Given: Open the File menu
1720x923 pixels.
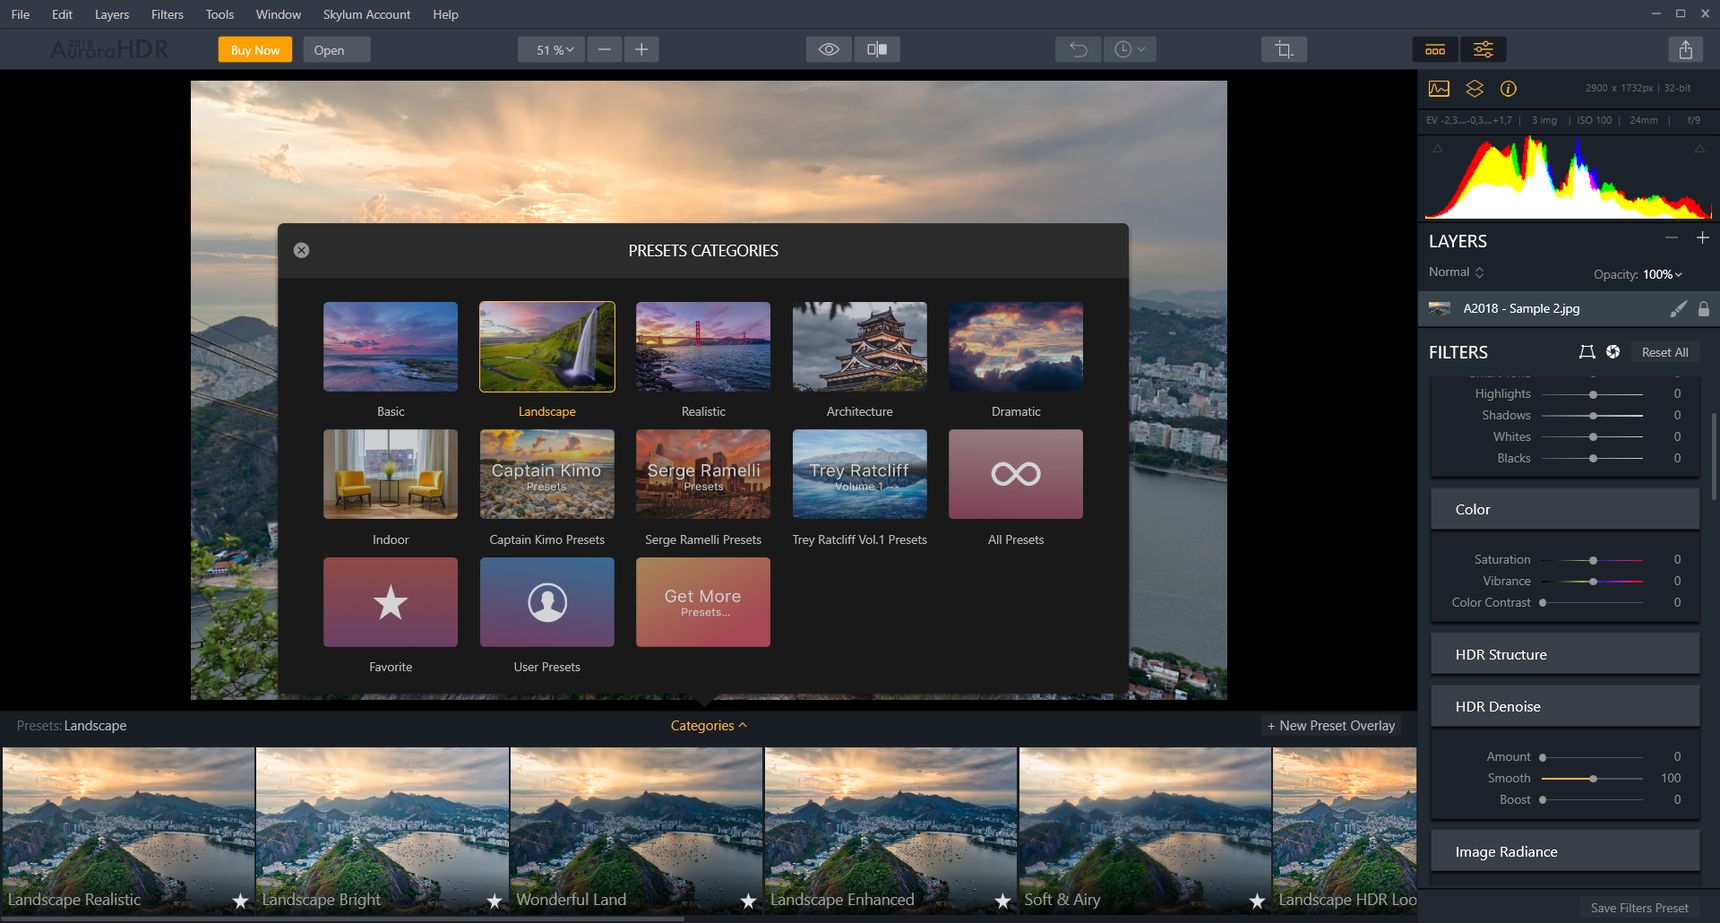Looking at the screenshot, I should [x=20, y=14].
